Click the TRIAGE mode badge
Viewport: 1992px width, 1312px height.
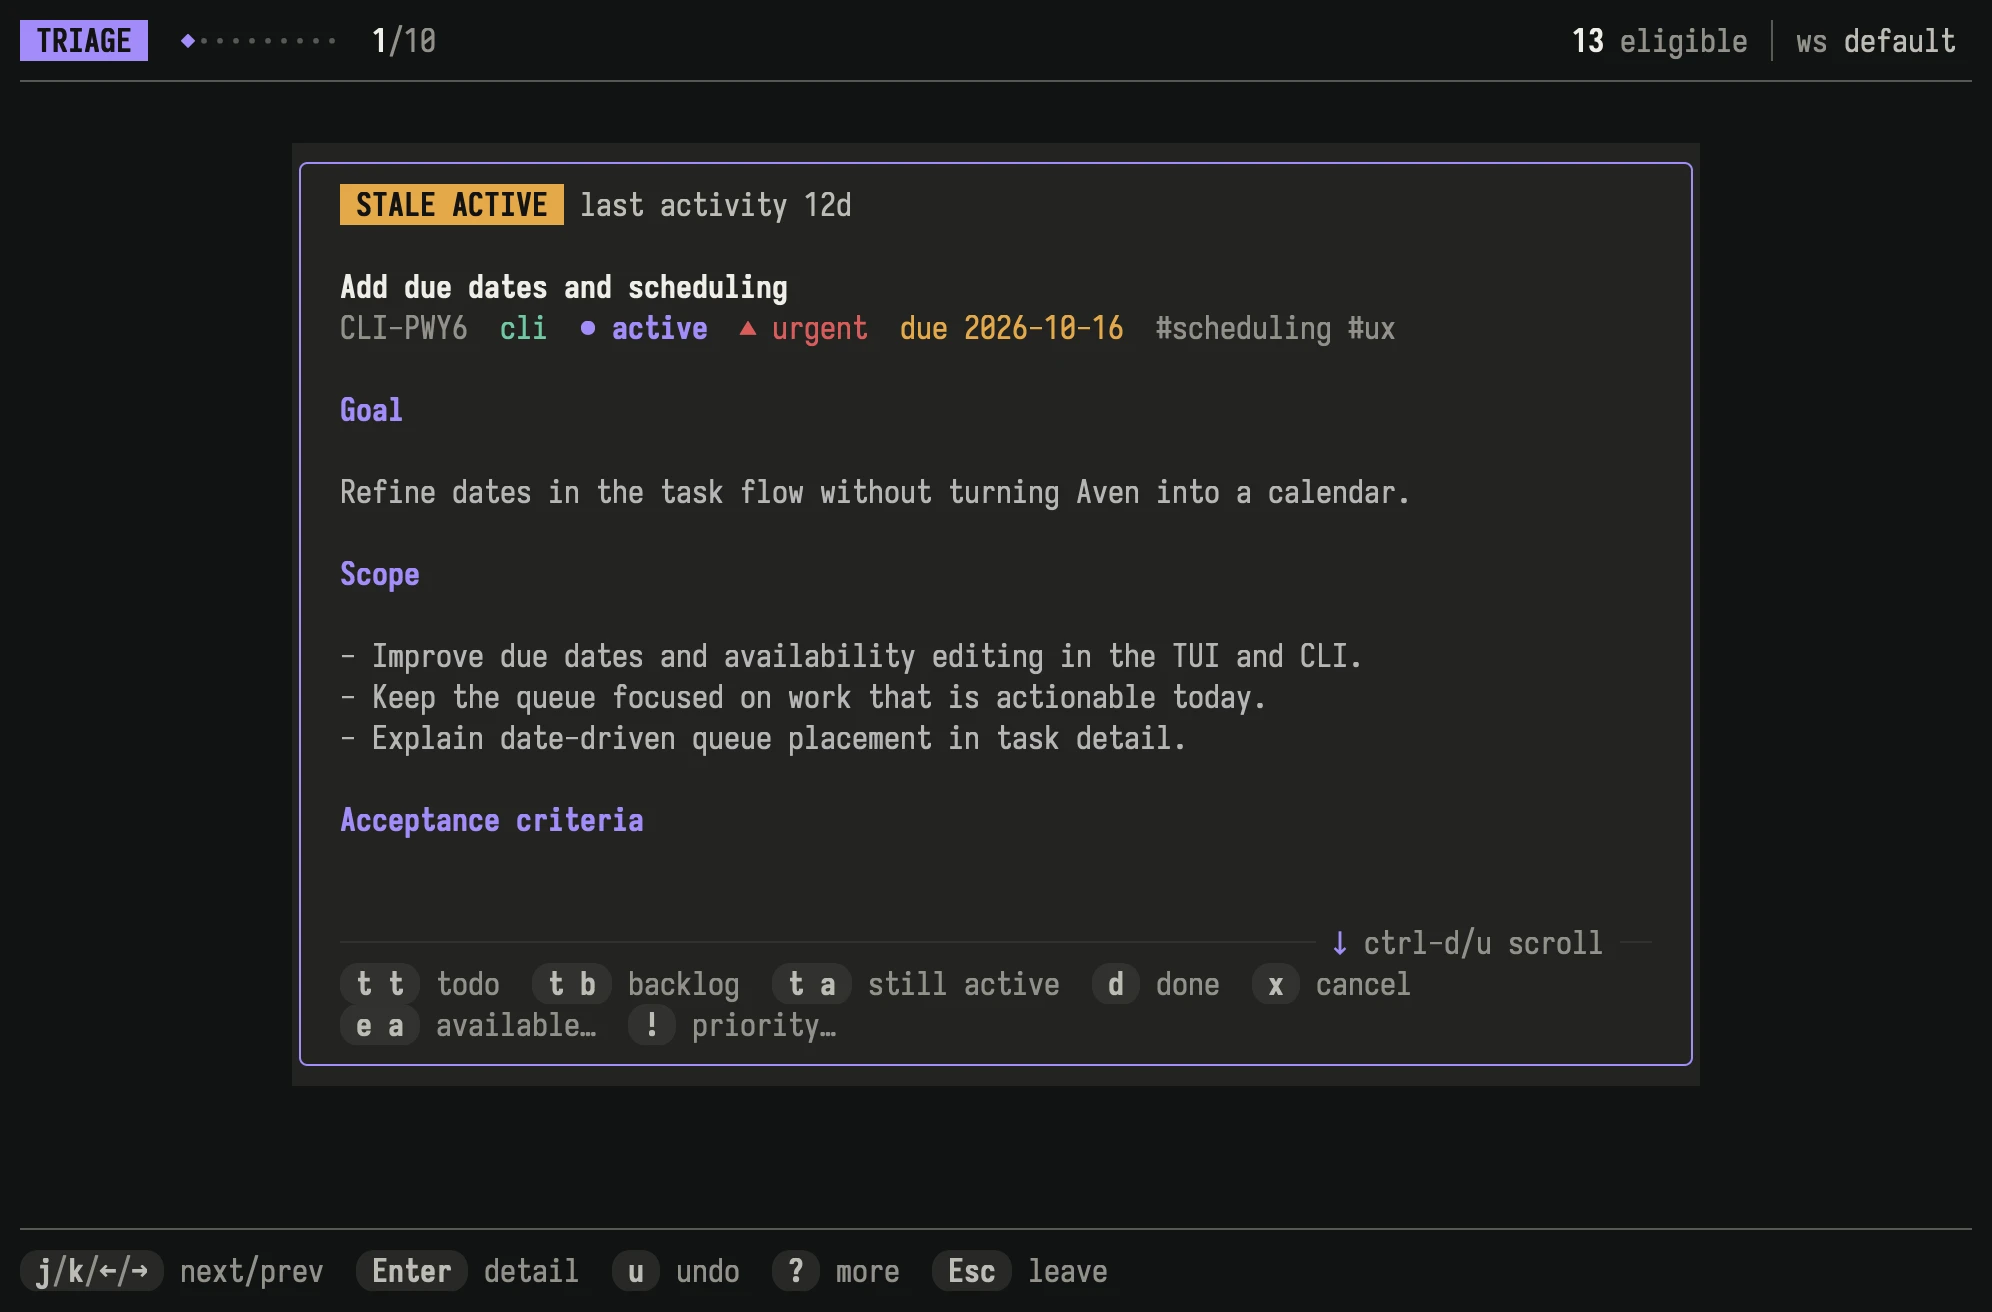click(84, 41)
